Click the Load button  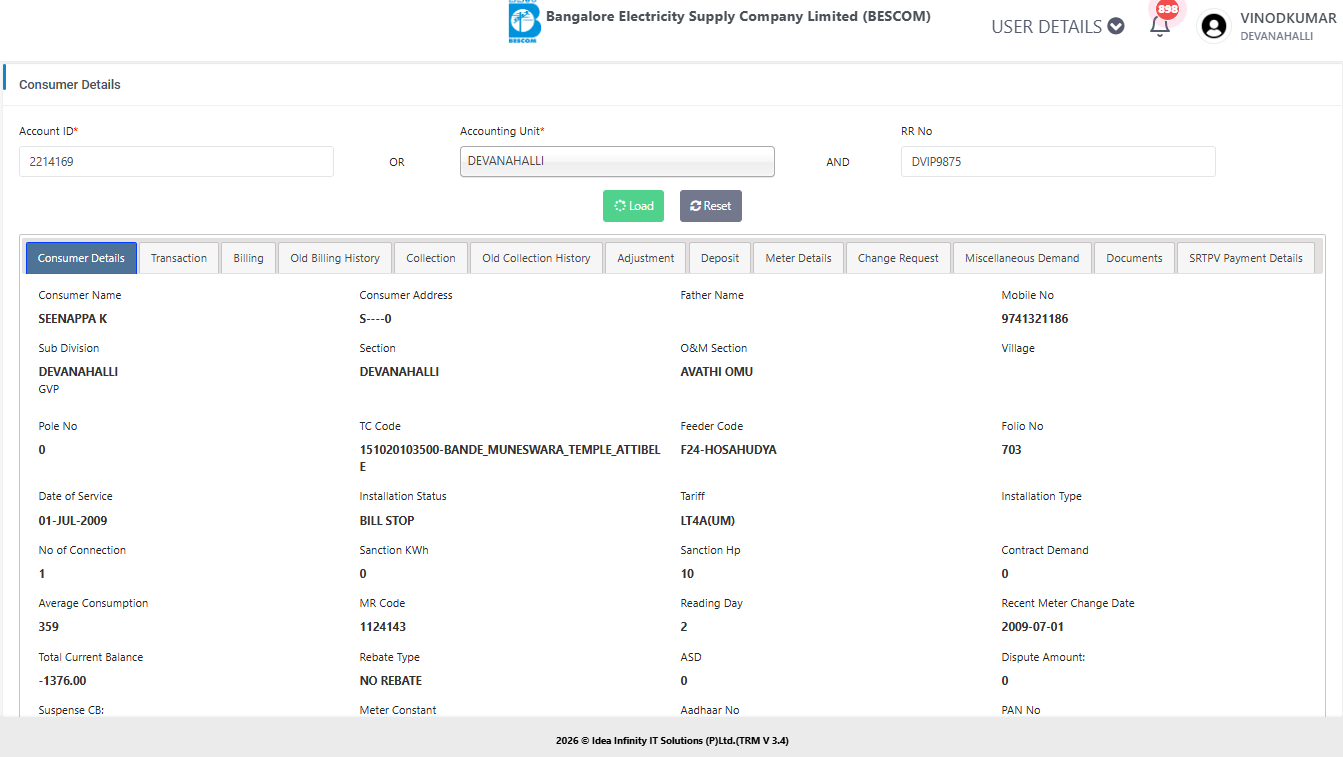pos(633,206)
